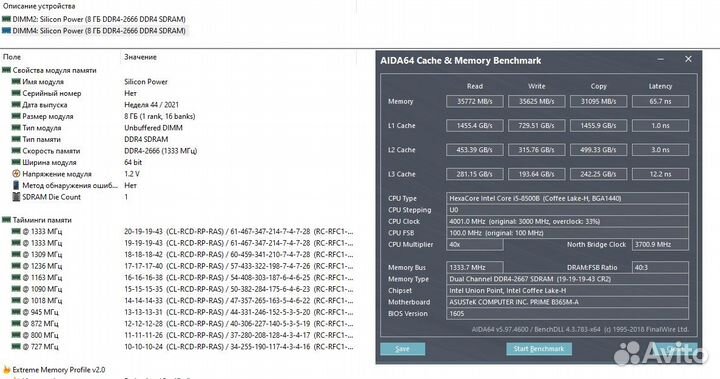Click the icon of the 945 МГц row
This screenshot has height=379, width=720.
click(16, 312)
